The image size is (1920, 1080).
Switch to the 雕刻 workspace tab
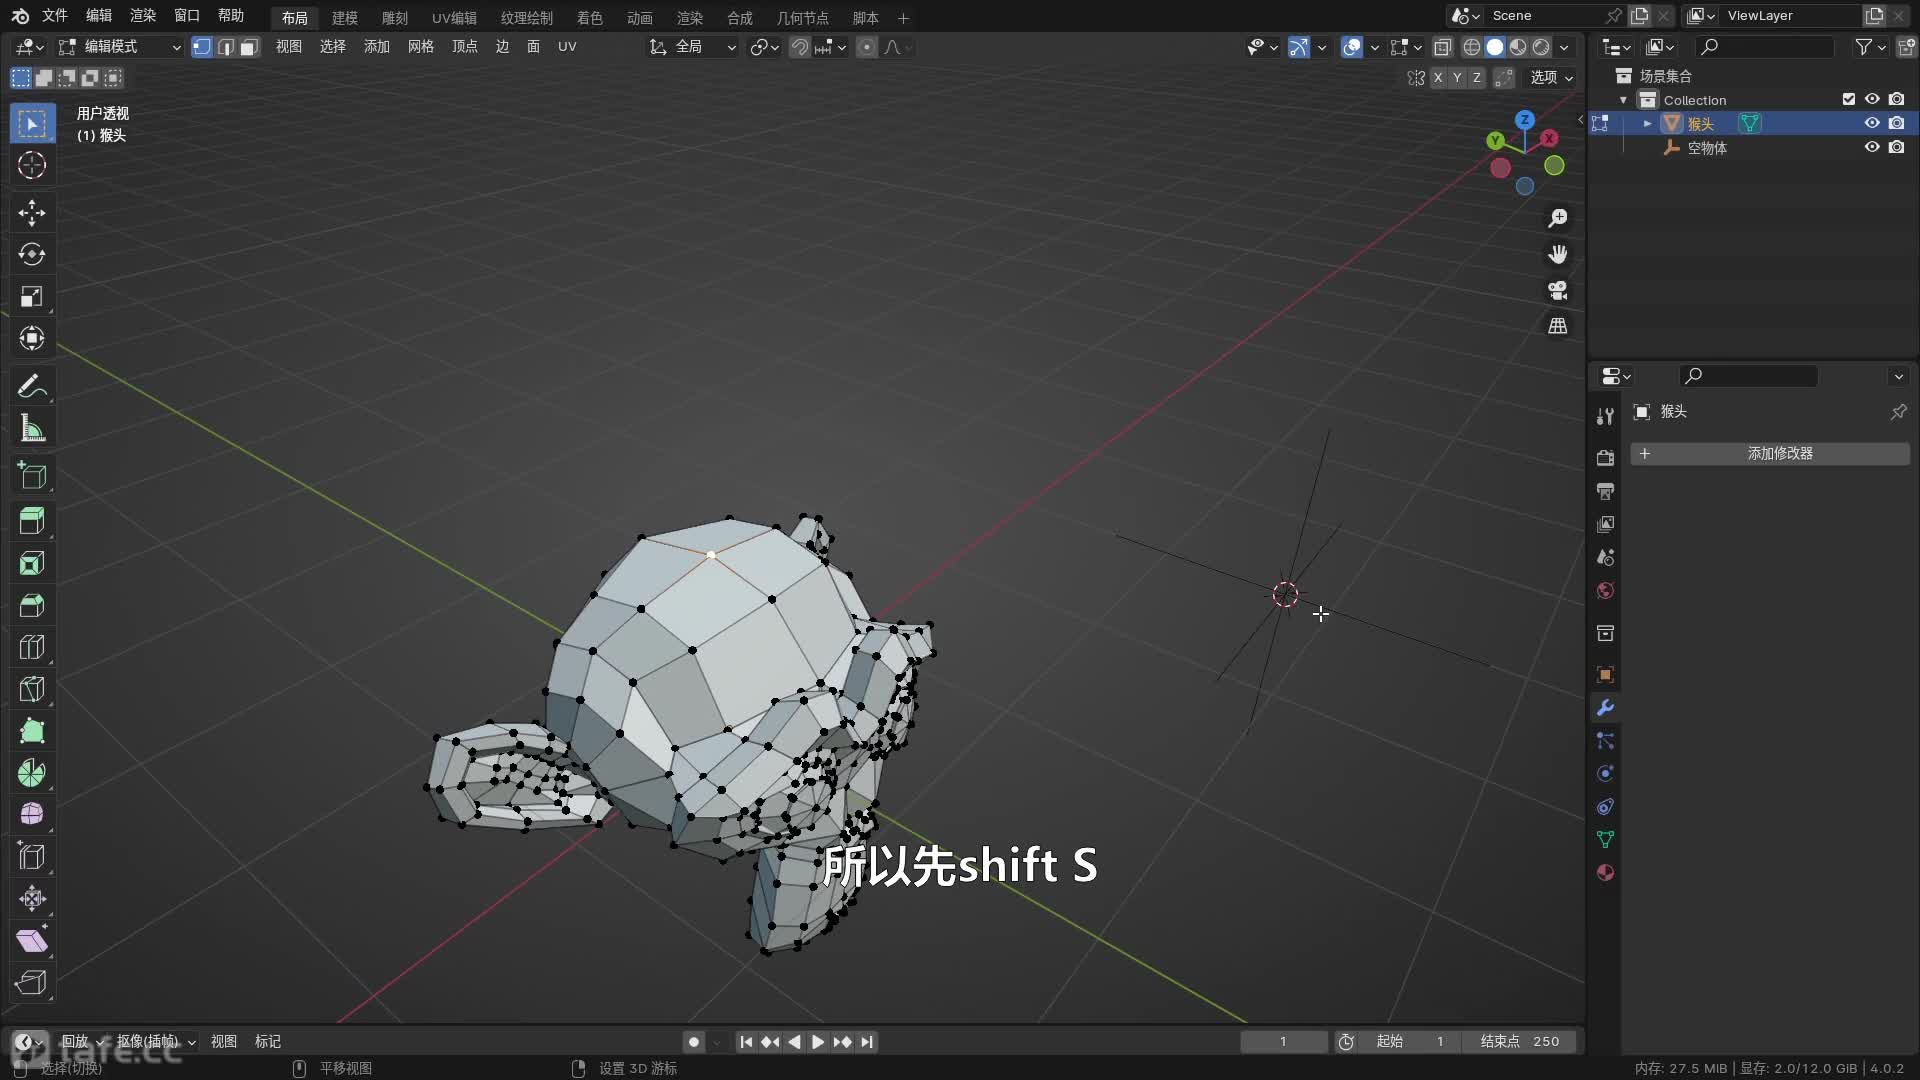(394, 17)
